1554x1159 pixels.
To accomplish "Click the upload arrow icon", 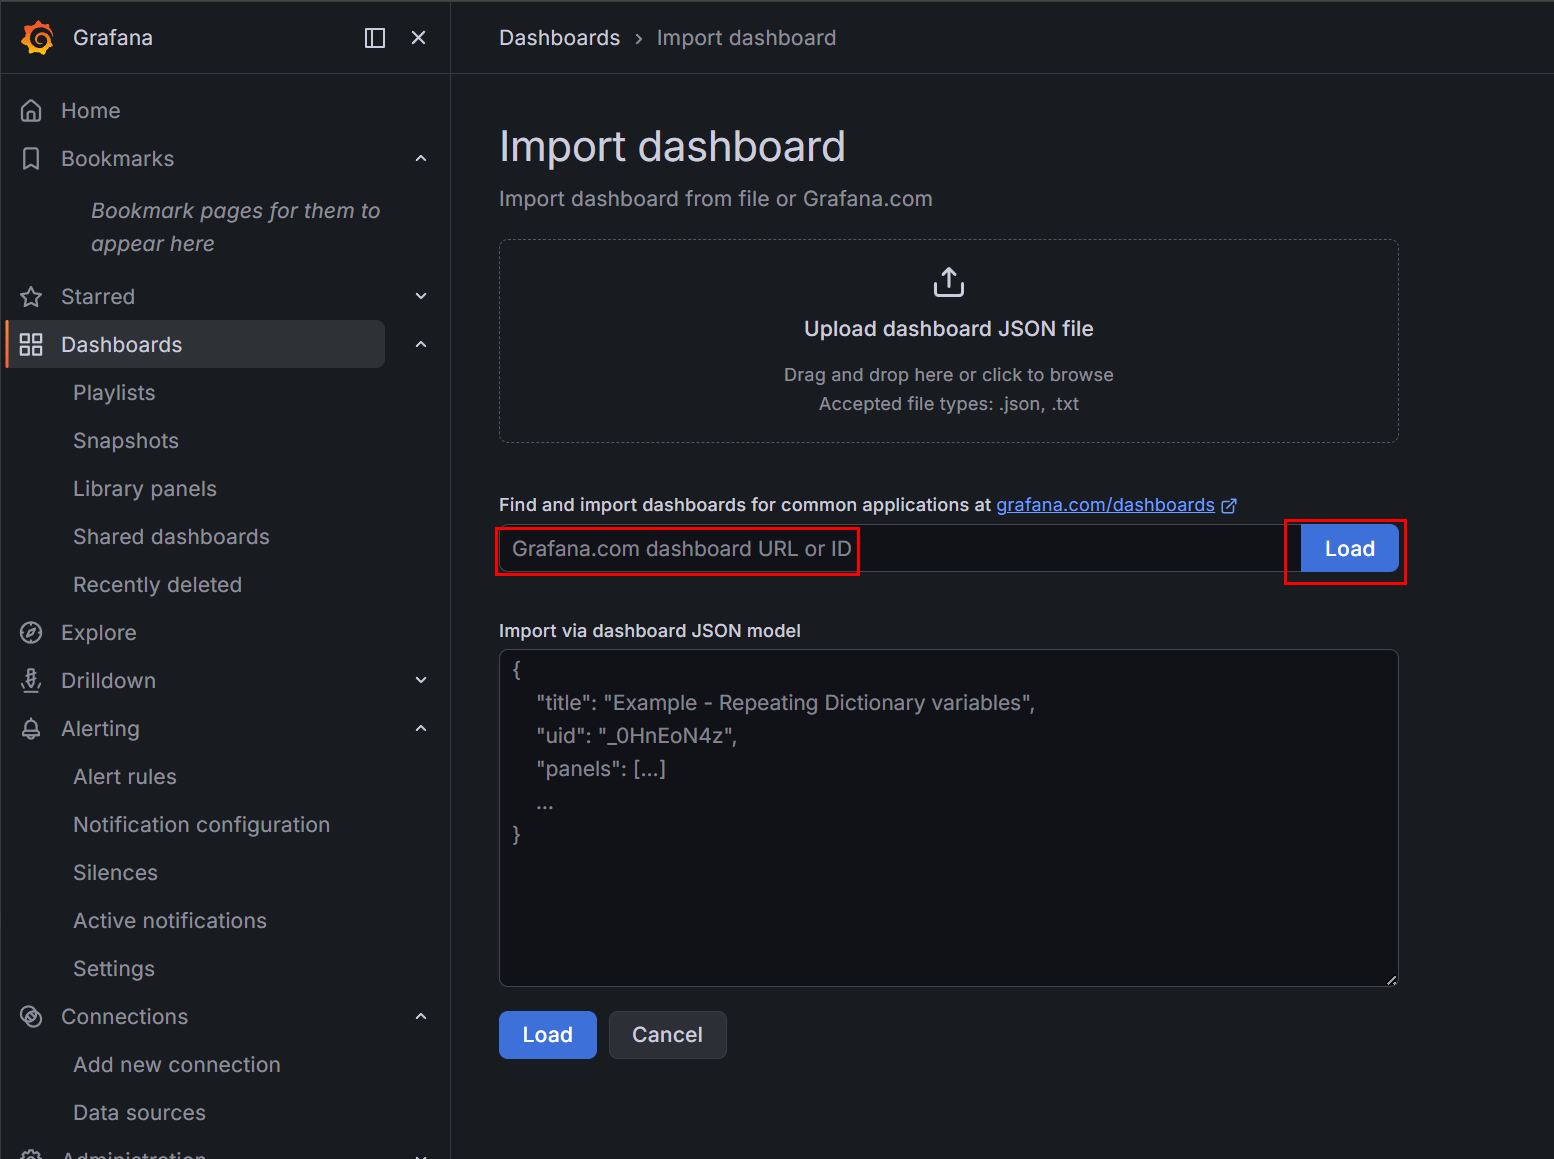I will [x=949, y=282].
